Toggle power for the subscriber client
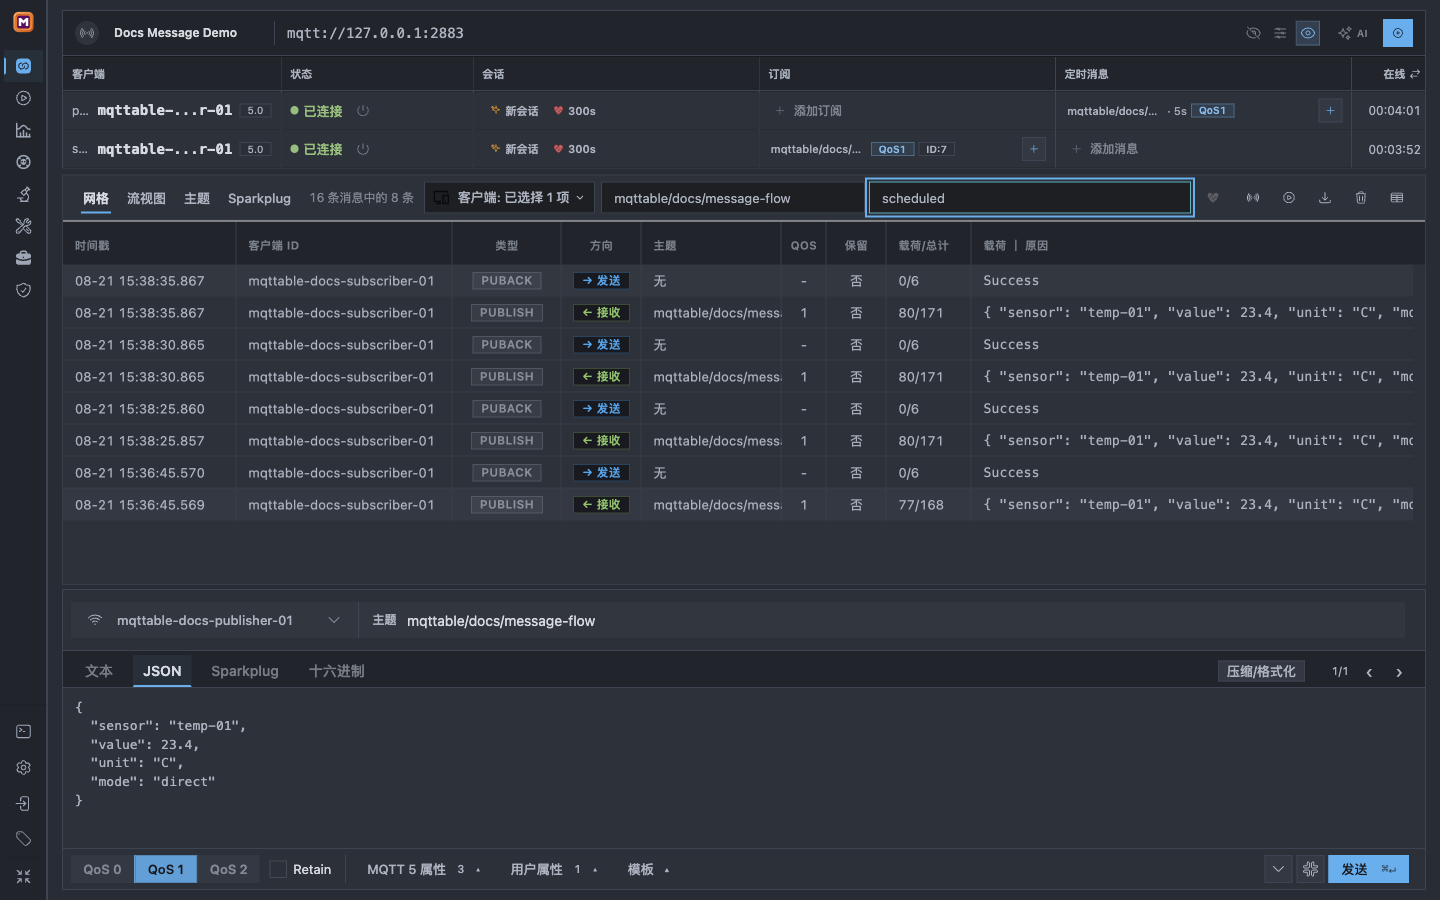1440x900 pixels. (x=363, y=149)
